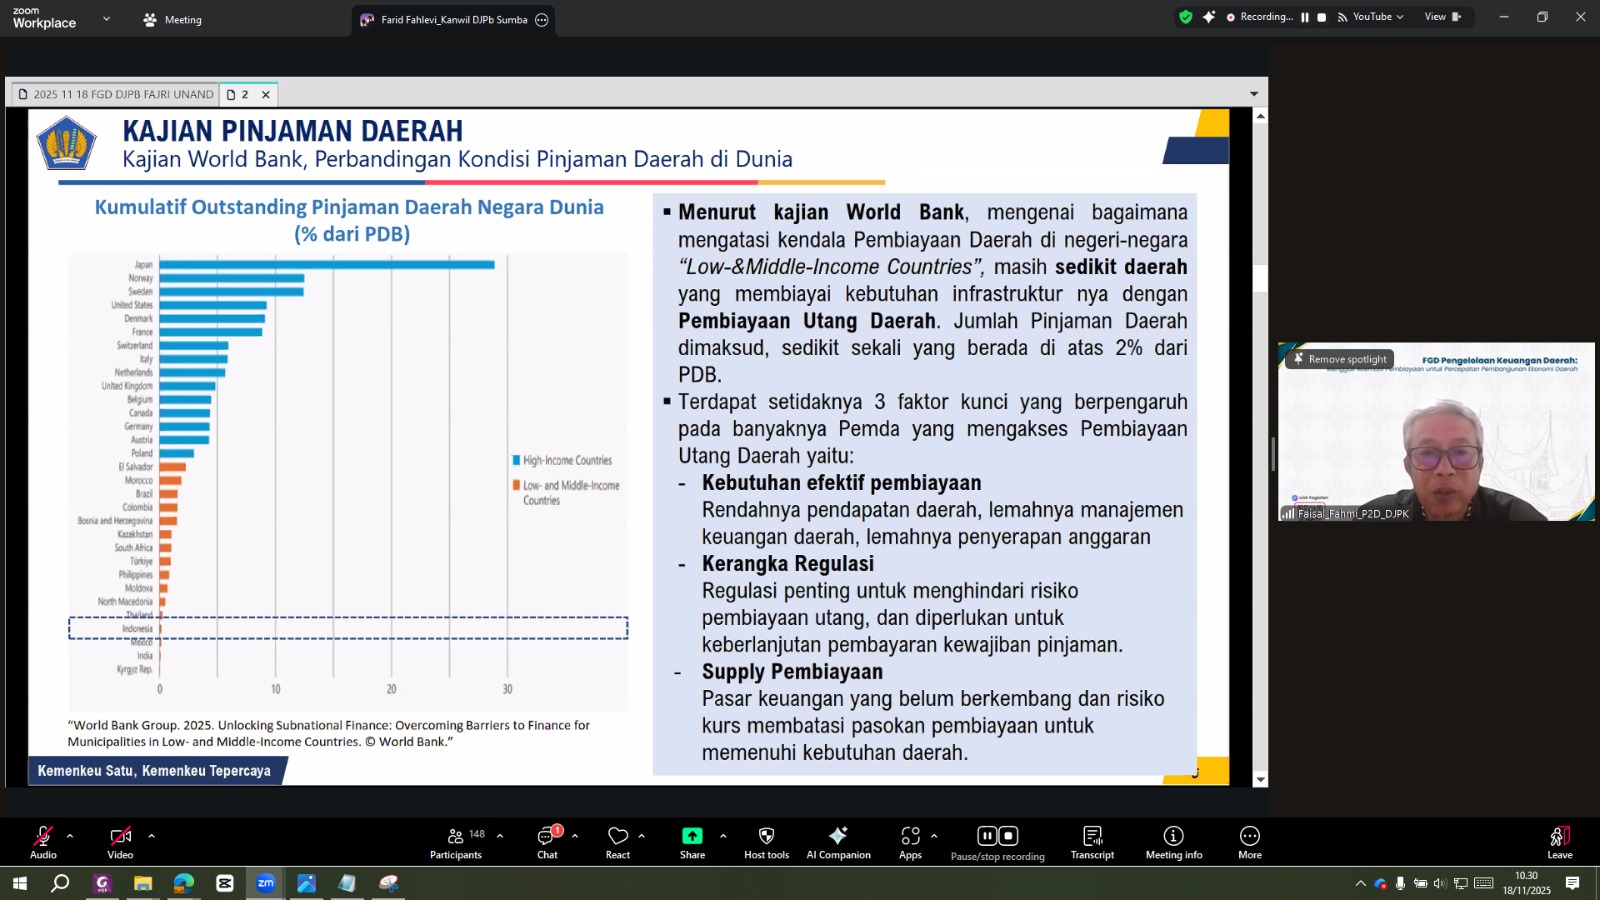Show Meeting info

click(x=1173, y=842)
